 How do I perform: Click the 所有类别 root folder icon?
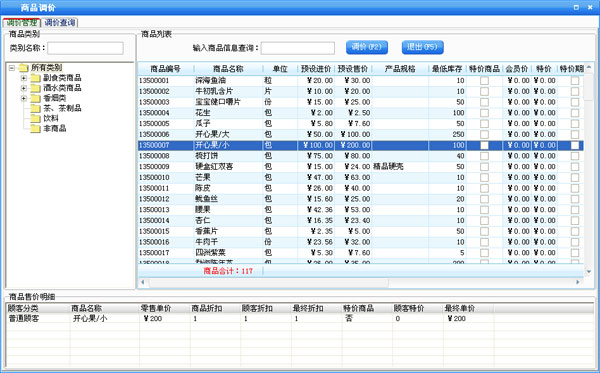pyautogui.click(x=24, y=68)
